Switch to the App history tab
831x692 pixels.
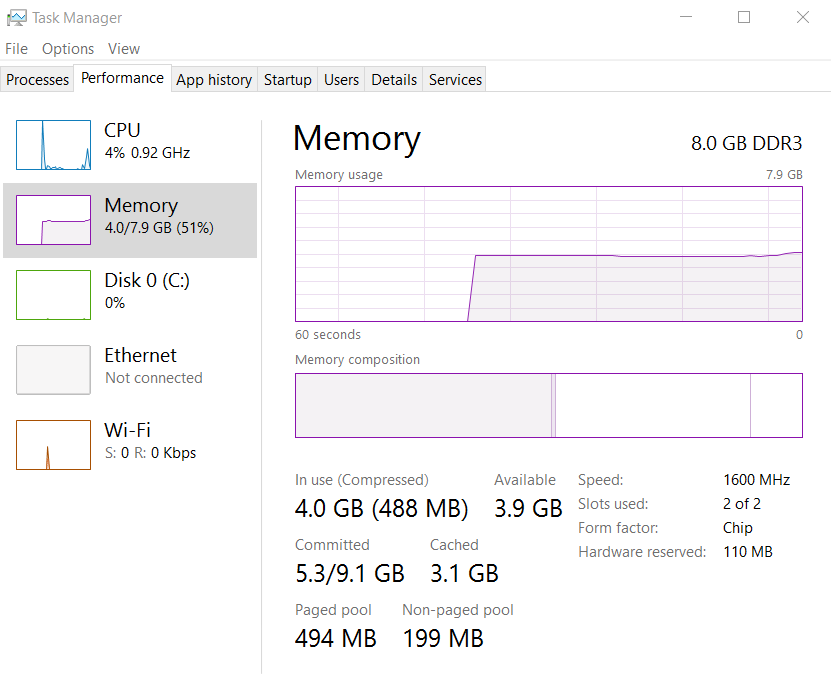pyautogui.click(x=213, y=79)
